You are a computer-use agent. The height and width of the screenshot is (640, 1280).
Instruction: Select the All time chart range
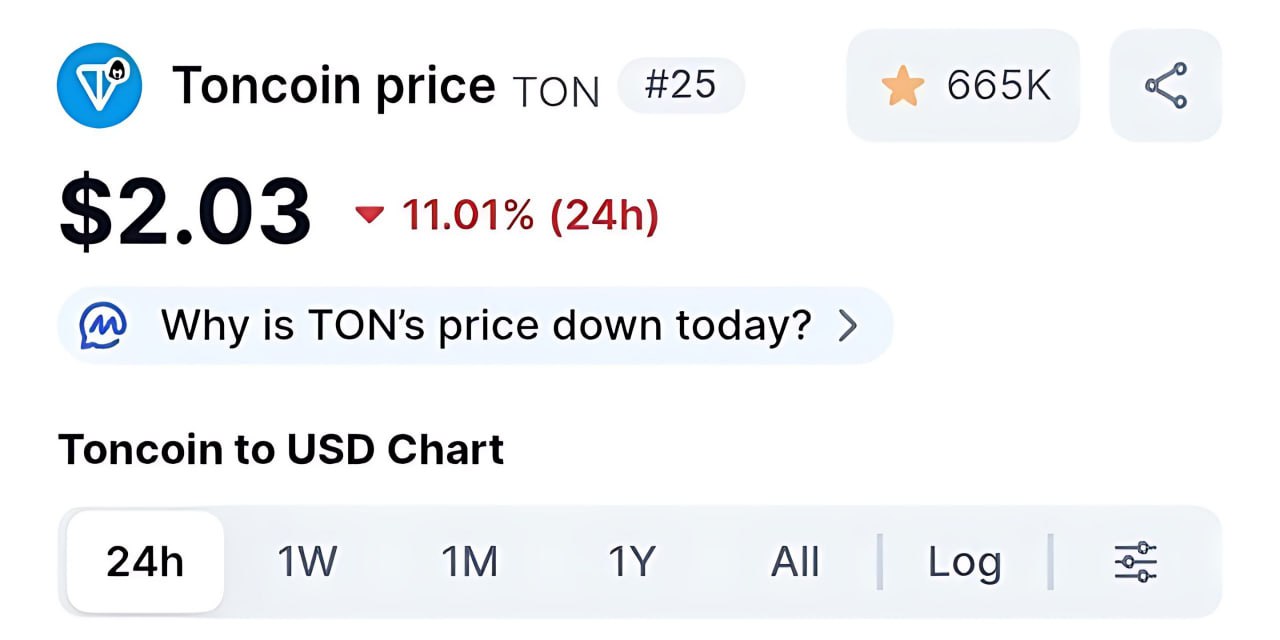(795, 562)
